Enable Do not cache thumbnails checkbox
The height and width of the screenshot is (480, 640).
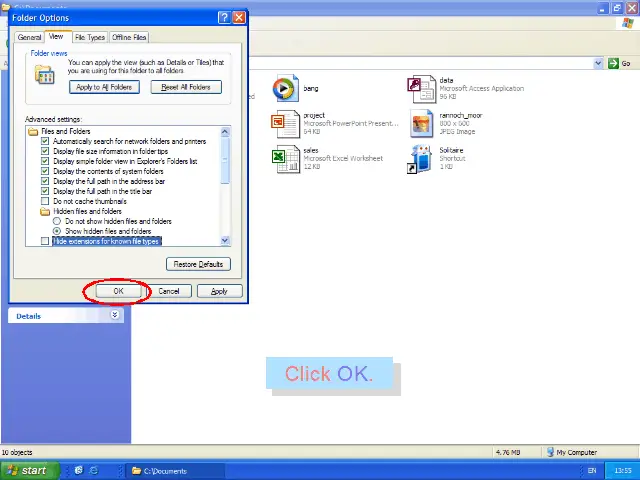click(45, 201)
